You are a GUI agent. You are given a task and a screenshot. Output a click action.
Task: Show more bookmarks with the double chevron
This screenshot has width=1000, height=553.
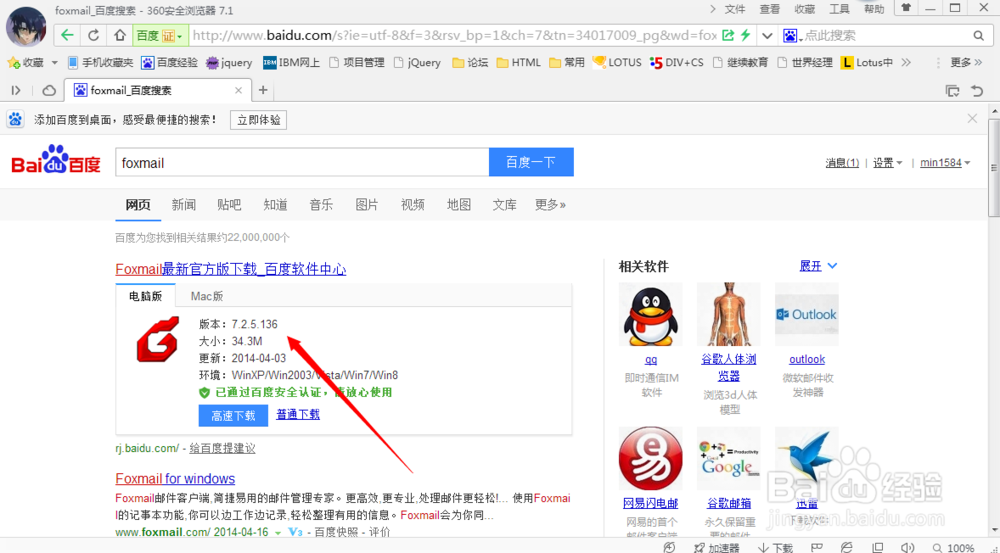[906, 63]
